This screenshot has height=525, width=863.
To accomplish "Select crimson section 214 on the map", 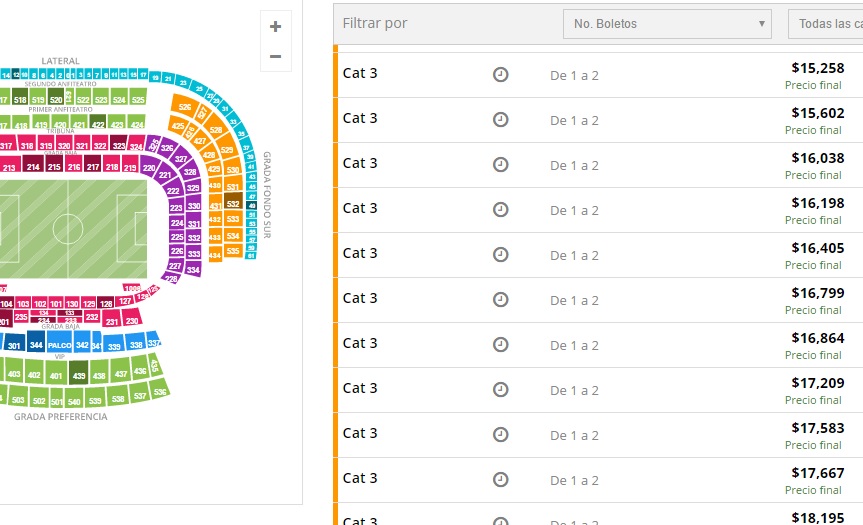I will pos(33,165).
